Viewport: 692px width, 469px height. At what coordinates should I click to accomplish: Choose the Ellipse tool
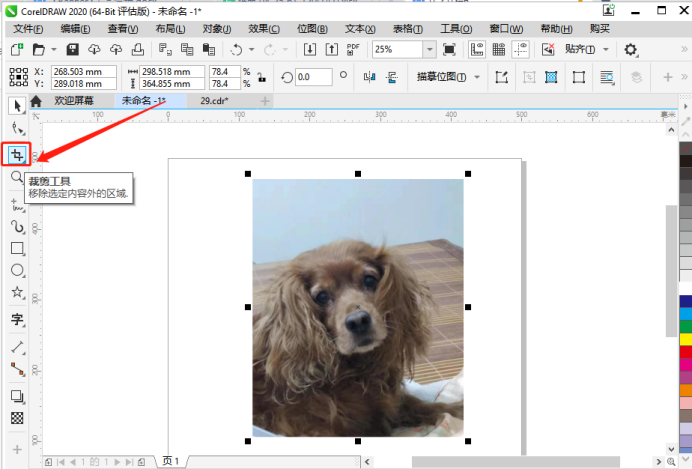click(17, 271)
